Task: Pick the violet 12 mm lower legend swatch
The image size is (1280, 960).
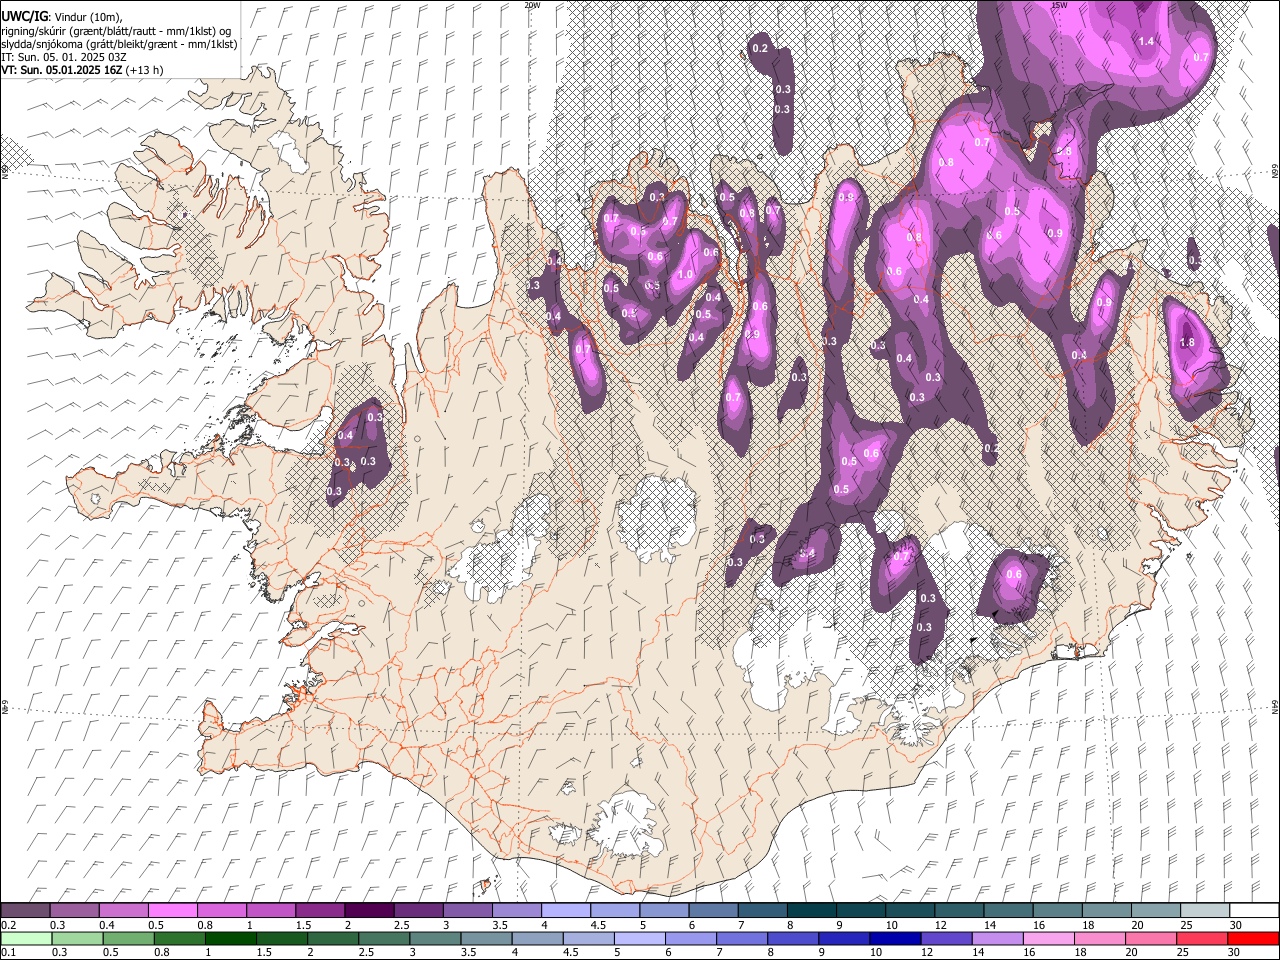Action: pos(945,938)
